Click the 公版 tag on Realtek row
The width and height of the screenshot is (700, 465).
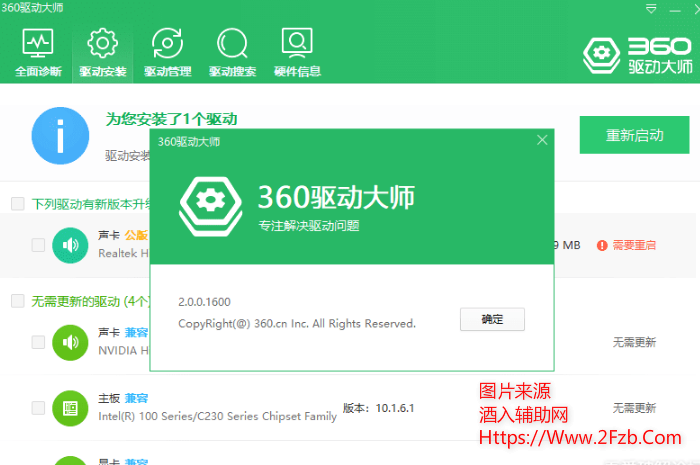(136, 235)
